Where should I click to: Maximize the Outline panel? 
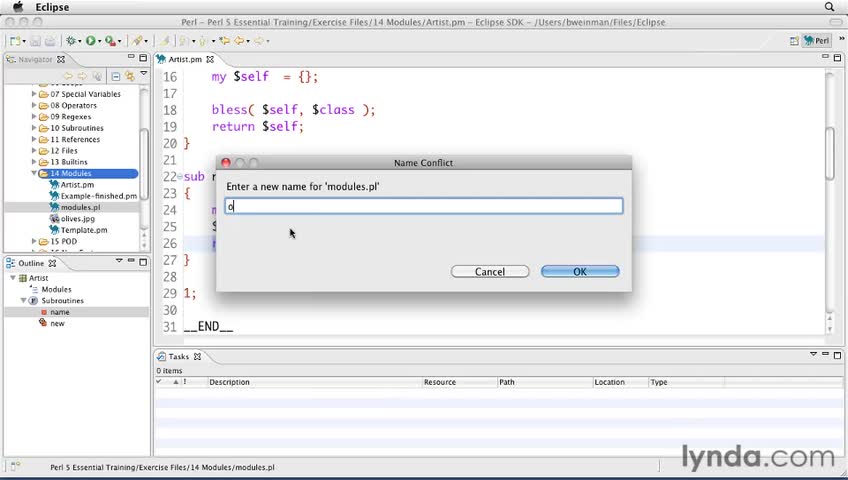[x=143, y=262]
